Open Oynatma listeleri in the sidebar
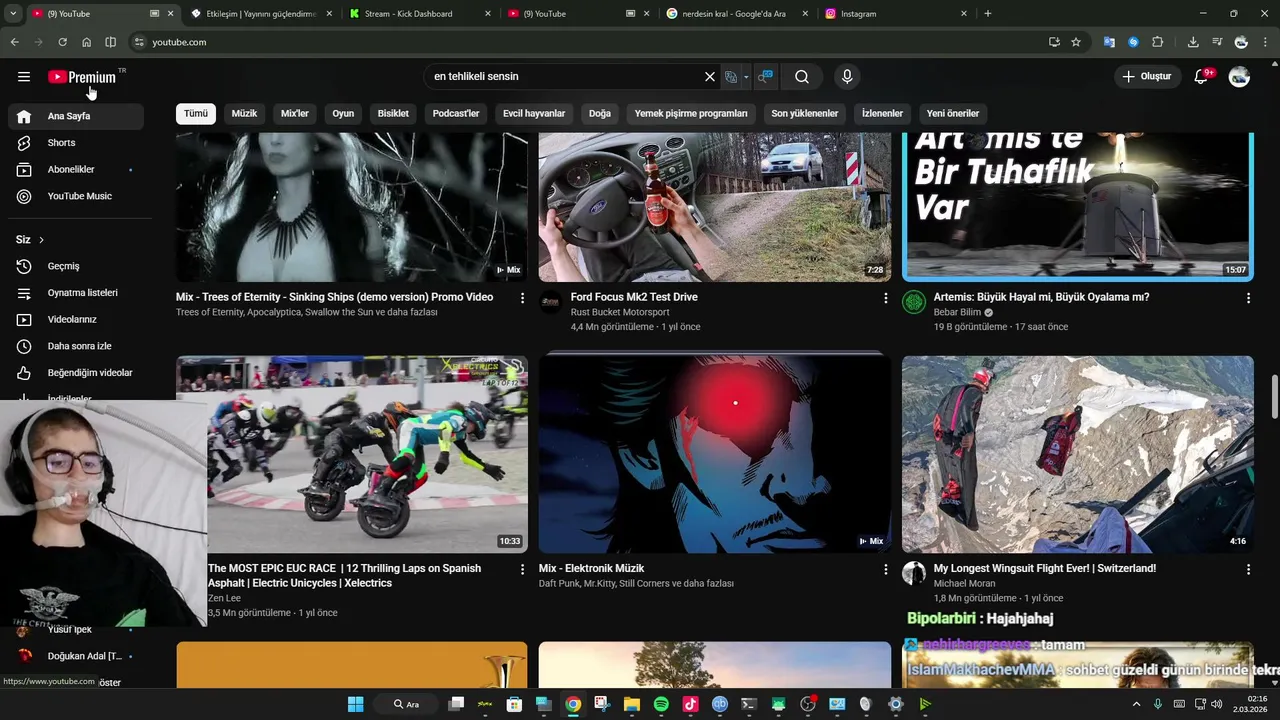 (76, 293)
